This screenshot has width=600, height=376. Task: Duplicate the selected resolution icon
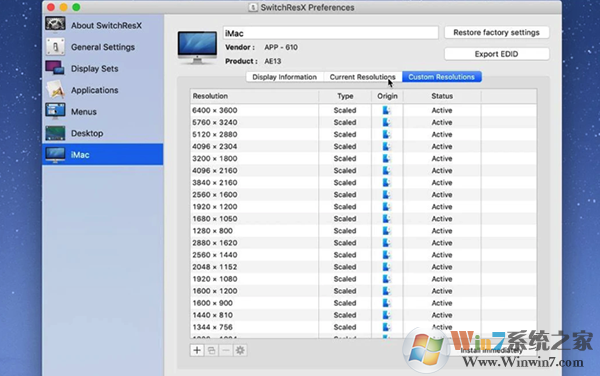pos(211,350)
